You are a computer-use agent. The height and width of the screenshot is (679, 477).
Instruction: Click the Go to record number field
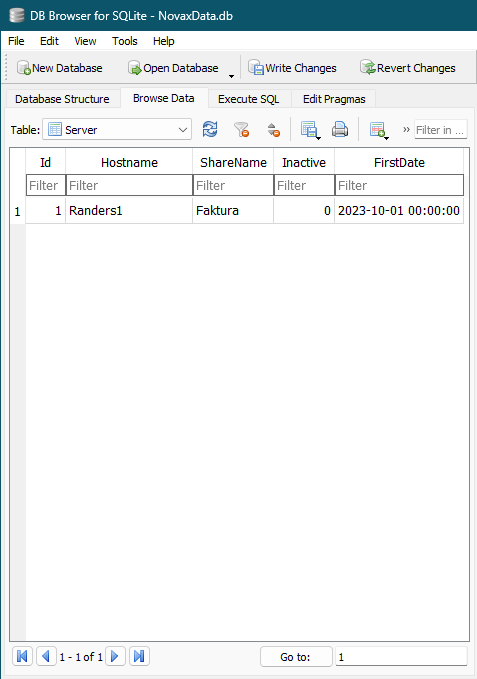[401, 657]
